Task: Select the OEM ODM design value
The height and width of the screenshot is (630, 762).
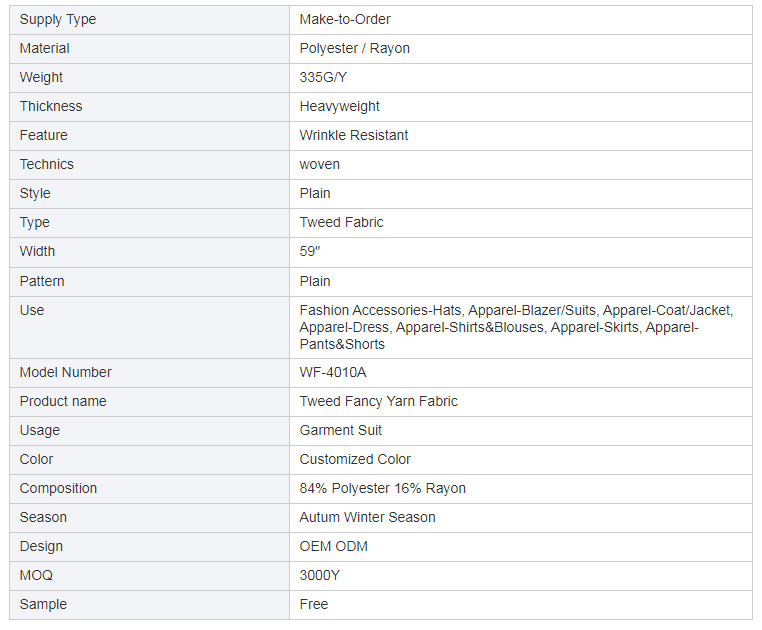Action: click(333, 546)
